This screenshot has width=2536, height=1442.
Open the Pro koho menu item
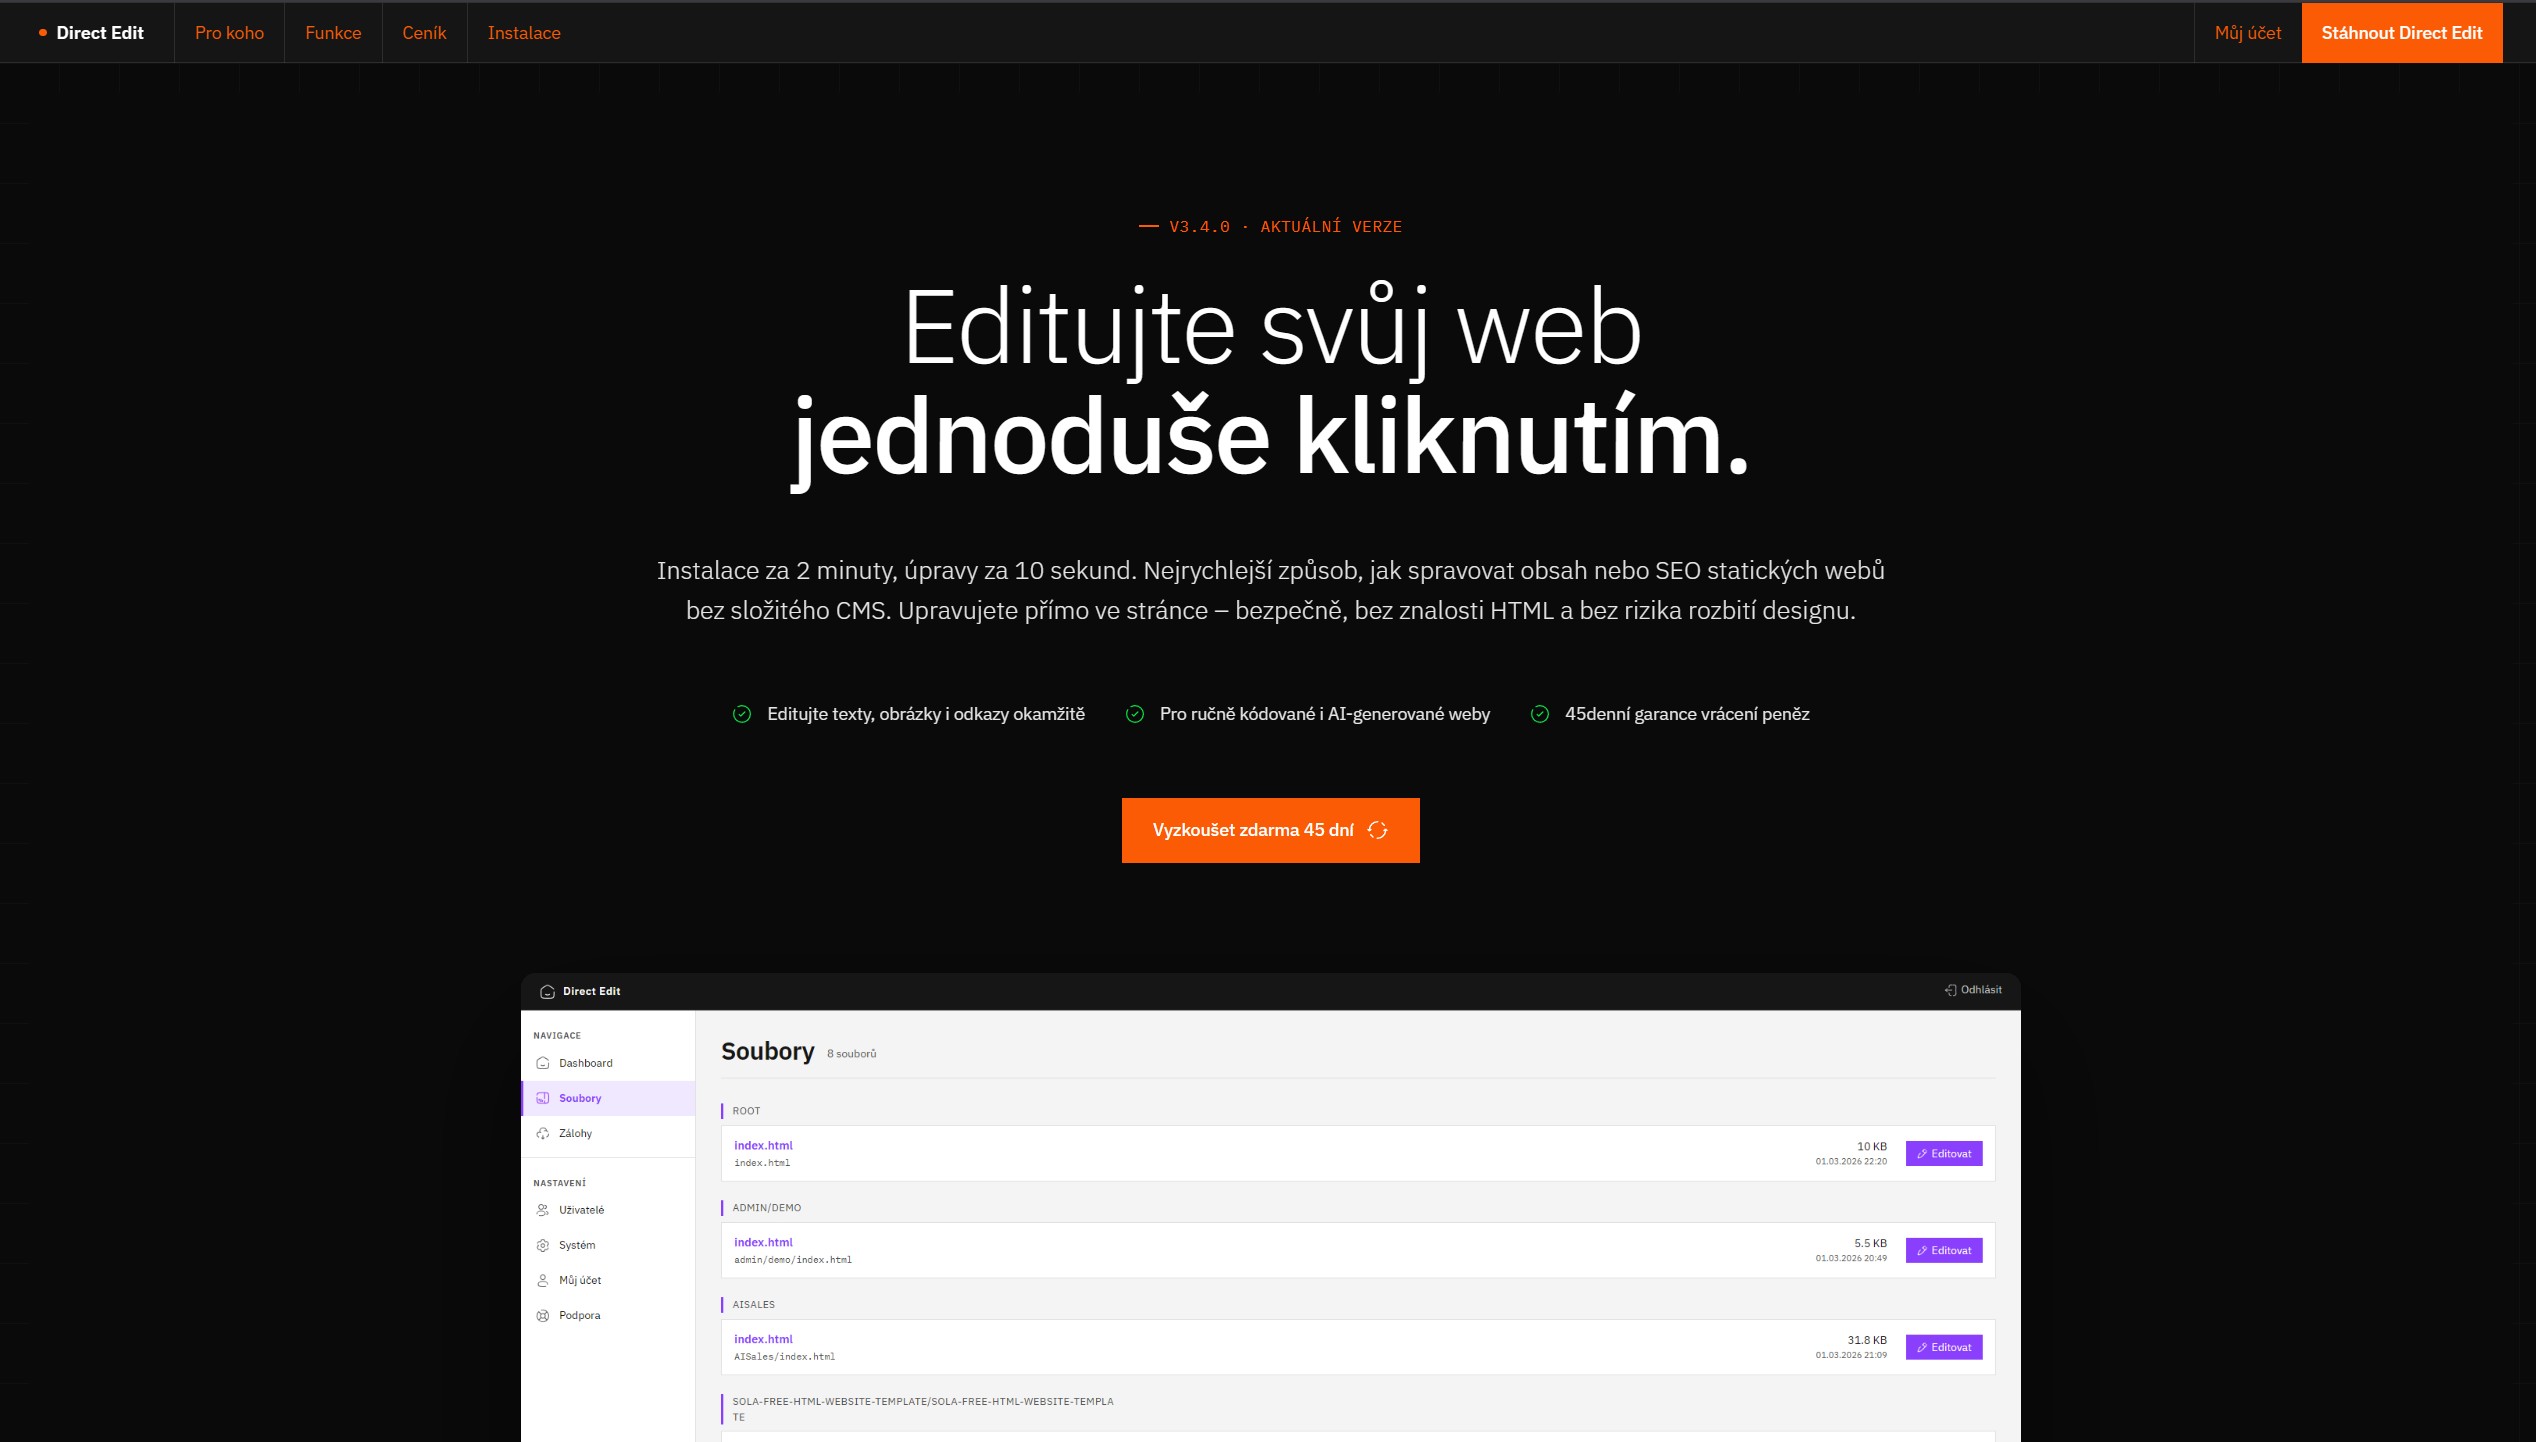tap(229, 32)
